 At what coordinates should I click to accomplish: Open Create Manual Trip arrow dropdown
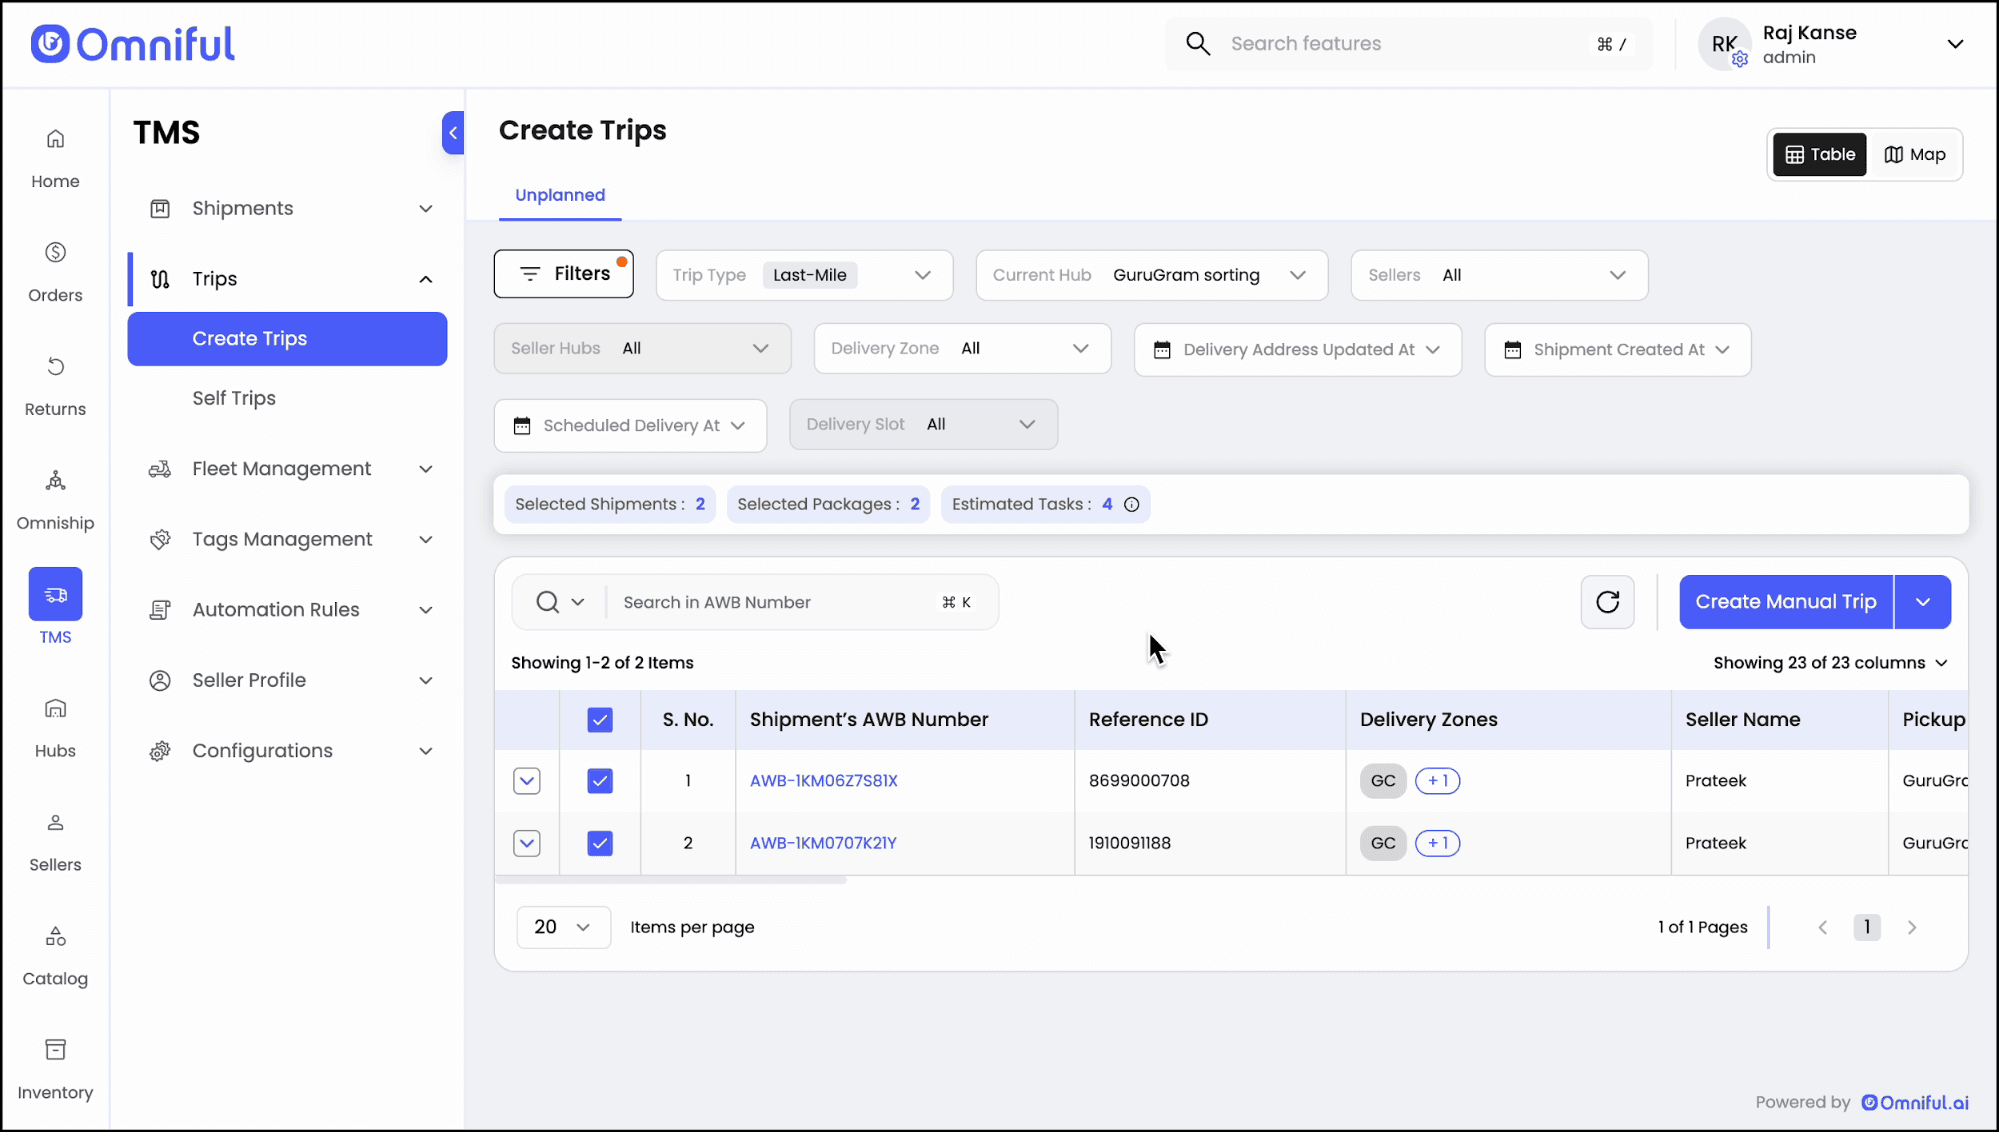1922,602
